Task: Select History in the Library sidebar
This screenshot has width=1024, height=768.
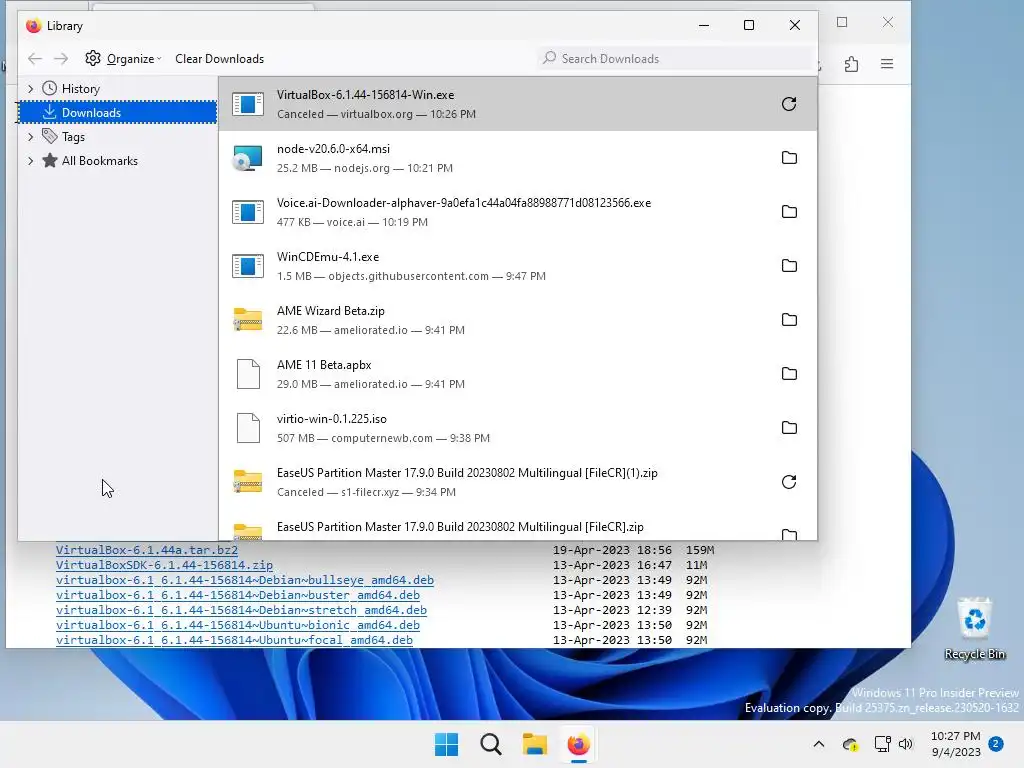Action: [80, 88]
